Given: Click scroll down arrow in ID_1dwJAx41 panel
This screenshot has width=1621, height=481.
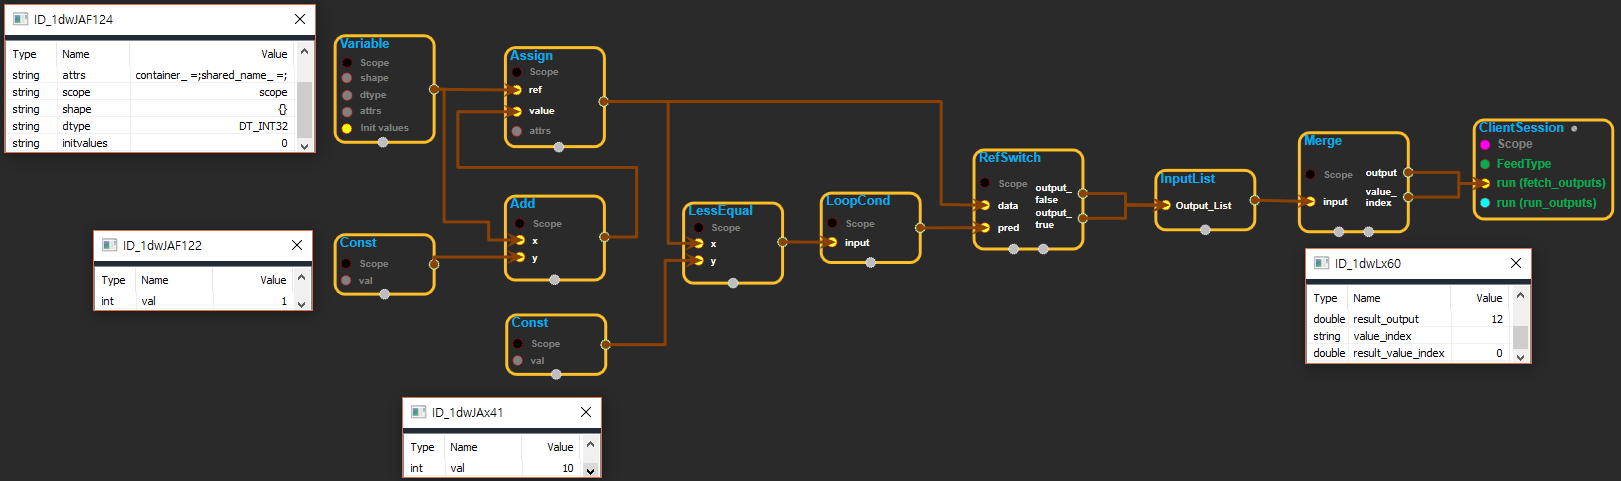Looking at the screenshot, I should (590, 470).
